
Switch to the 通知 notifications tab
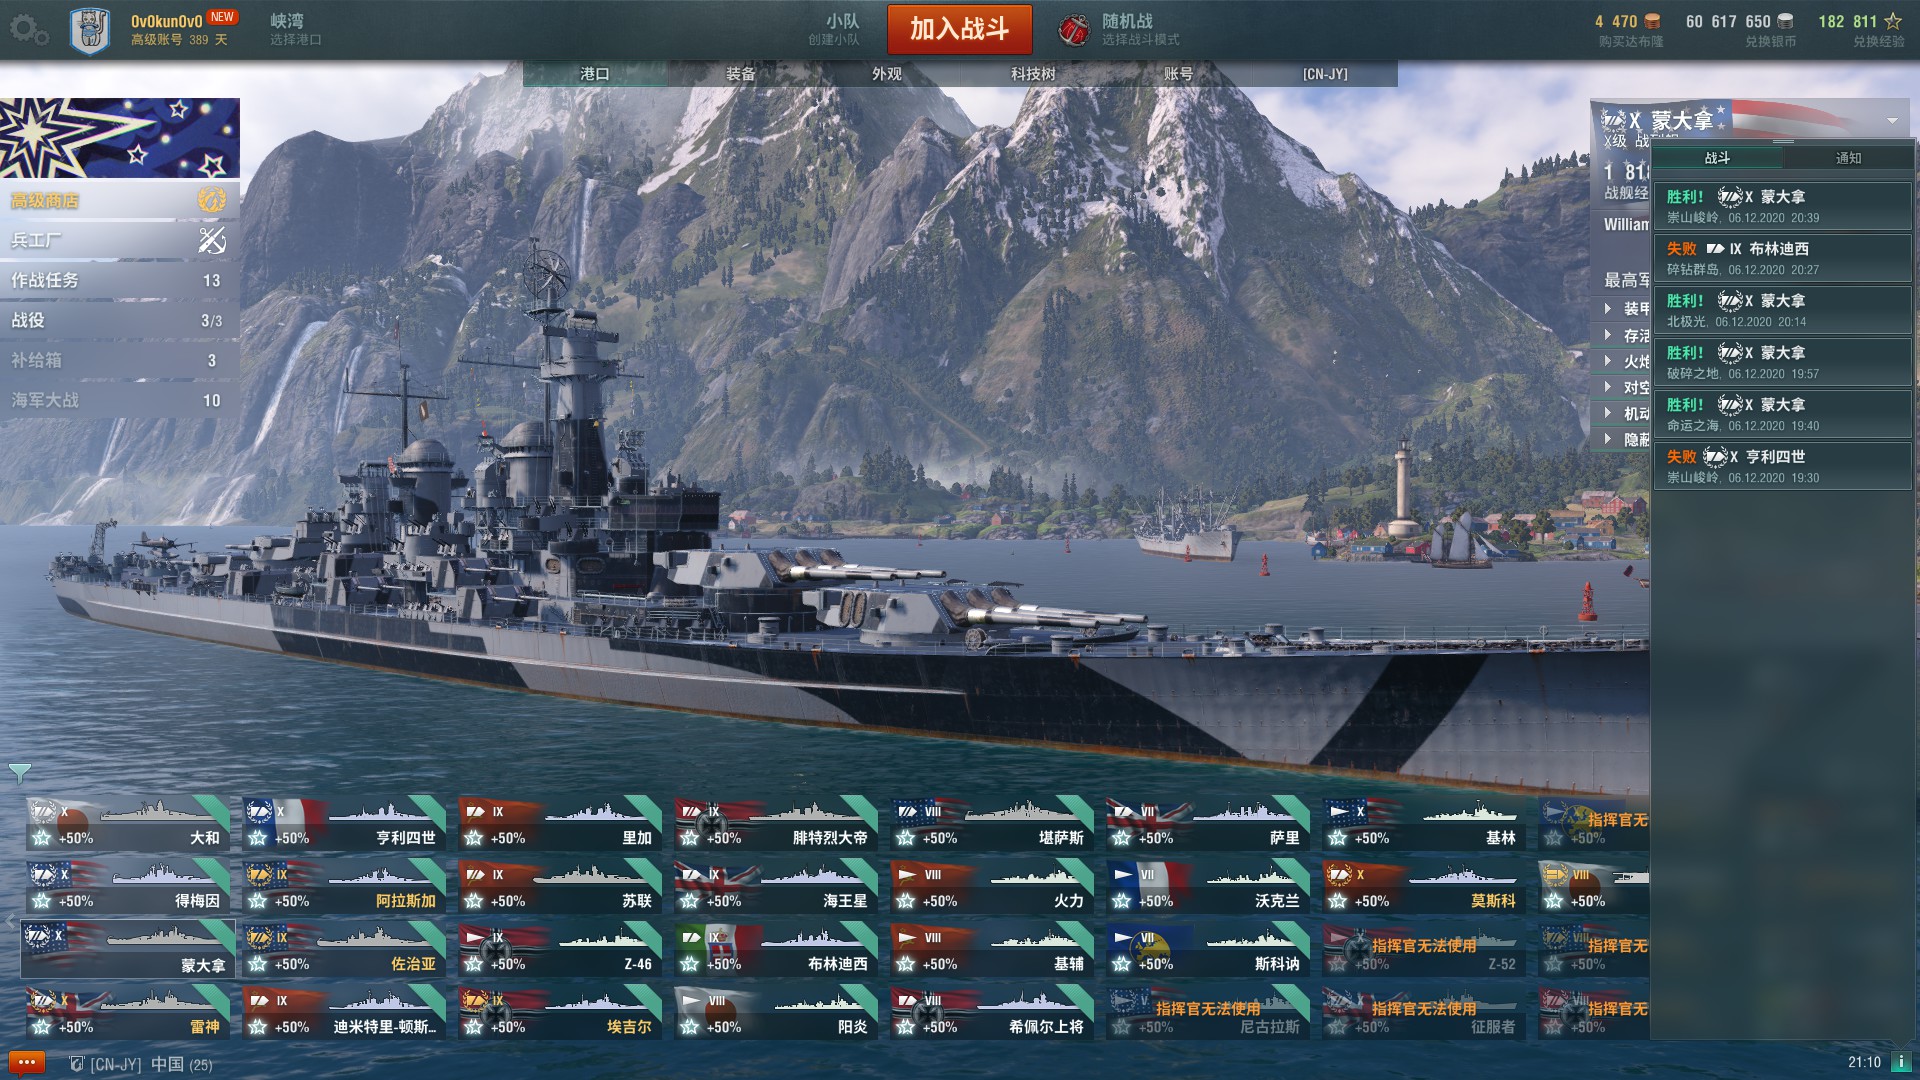click(x=1848, y=158)
